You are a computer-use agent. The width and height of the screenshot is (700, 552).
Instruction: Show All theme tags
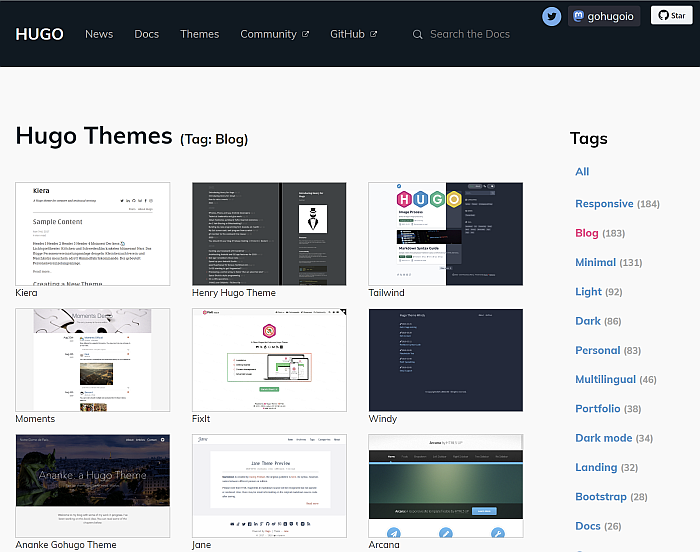pyautogui.click(x=582, y=172)
